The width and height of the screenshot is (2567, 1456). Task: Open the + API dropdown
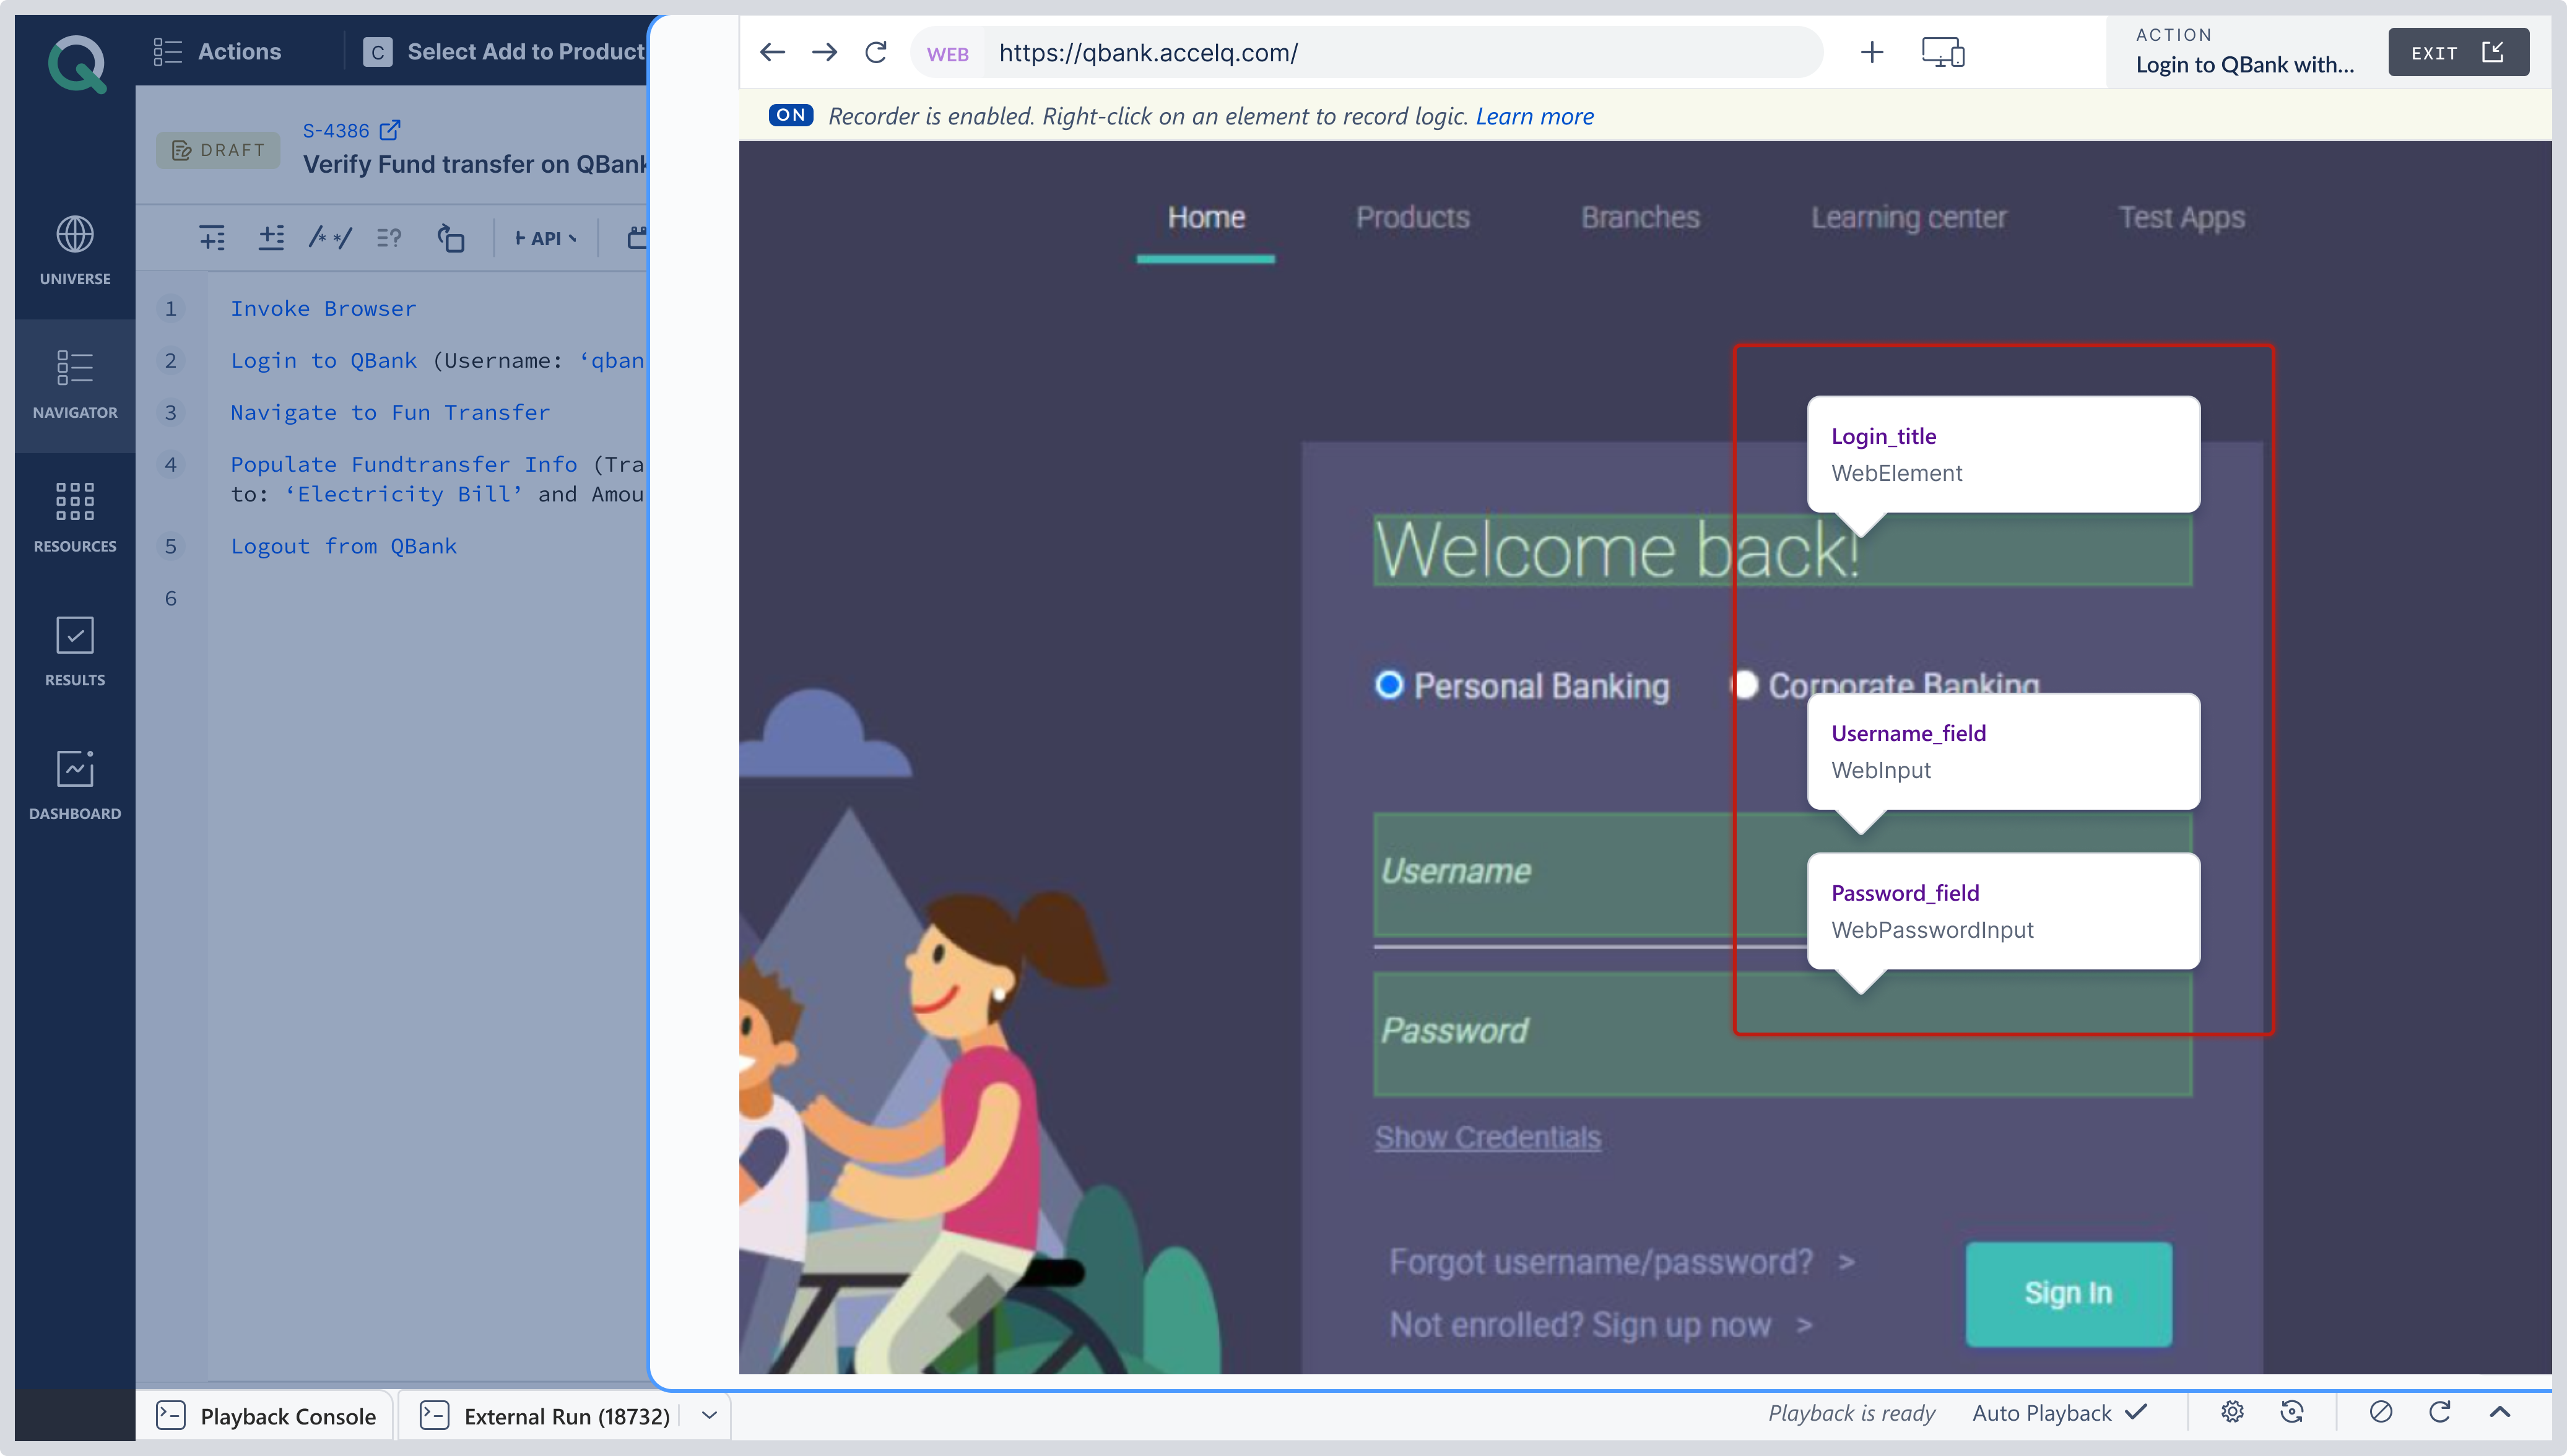[545, 238]
